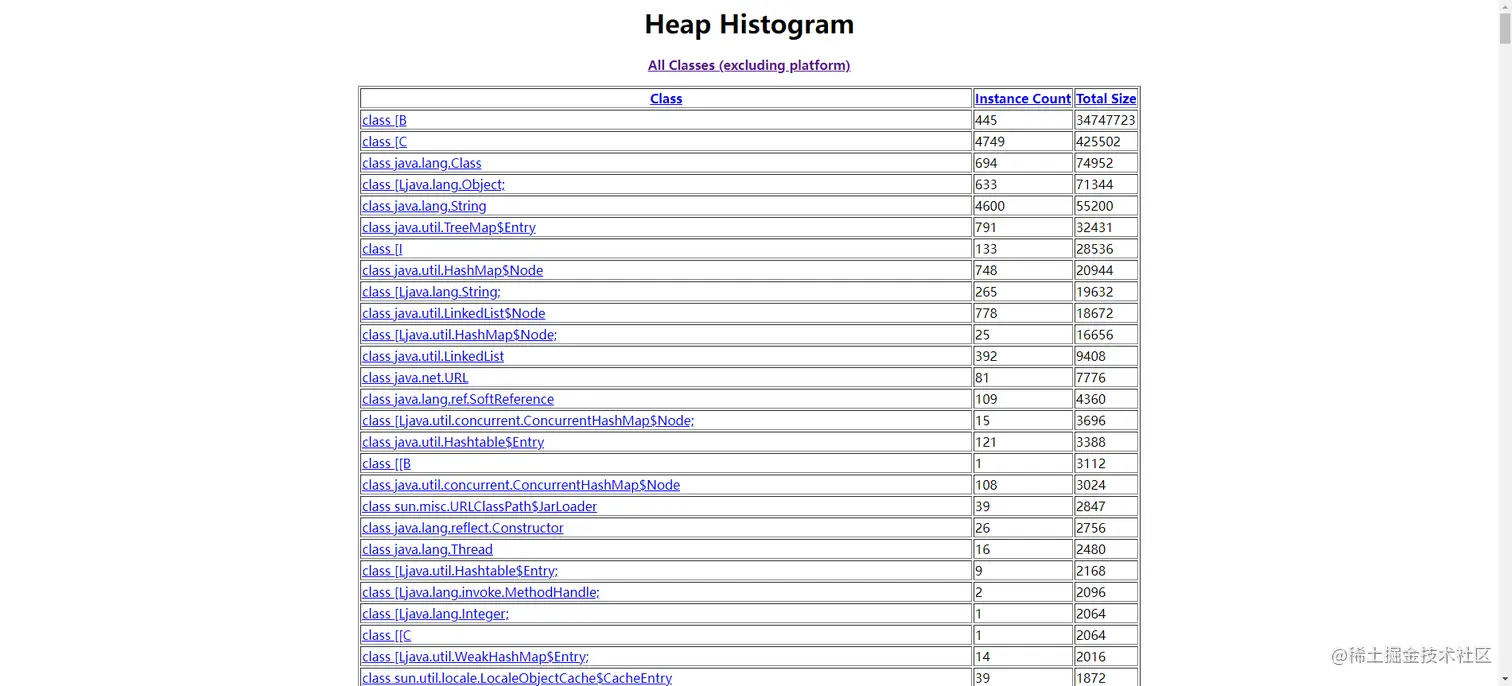Select total size value 9408
Image resolution: width=1512 pixels, height=686 pixels.
(1091, 356)
